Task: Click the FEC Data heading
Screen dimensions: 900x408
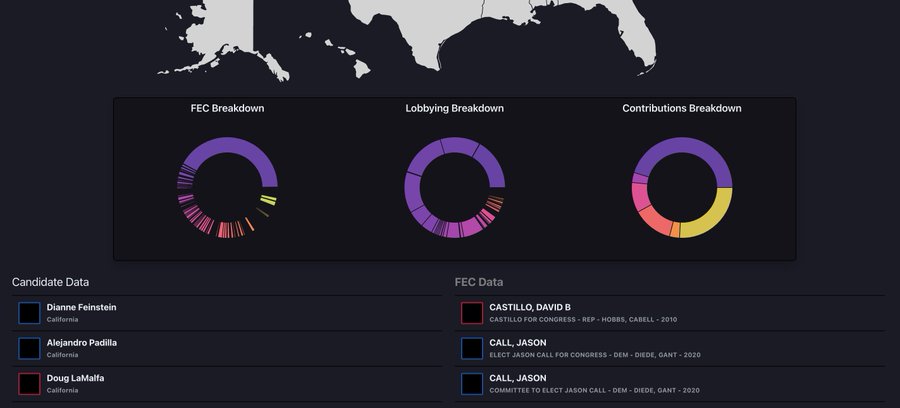Action: 479,282
